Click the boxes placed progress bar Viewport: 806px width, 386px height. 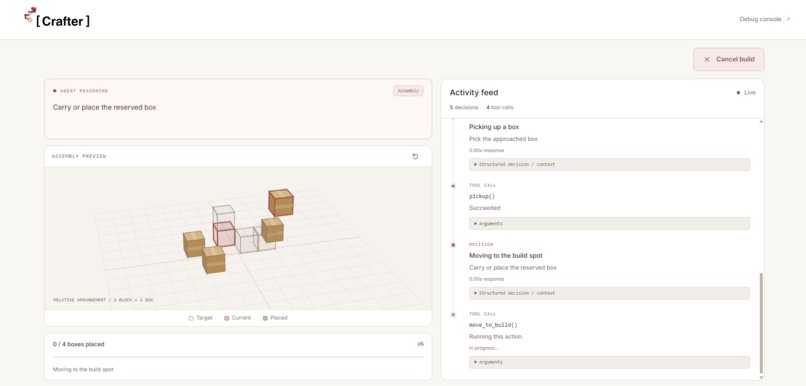238,357
